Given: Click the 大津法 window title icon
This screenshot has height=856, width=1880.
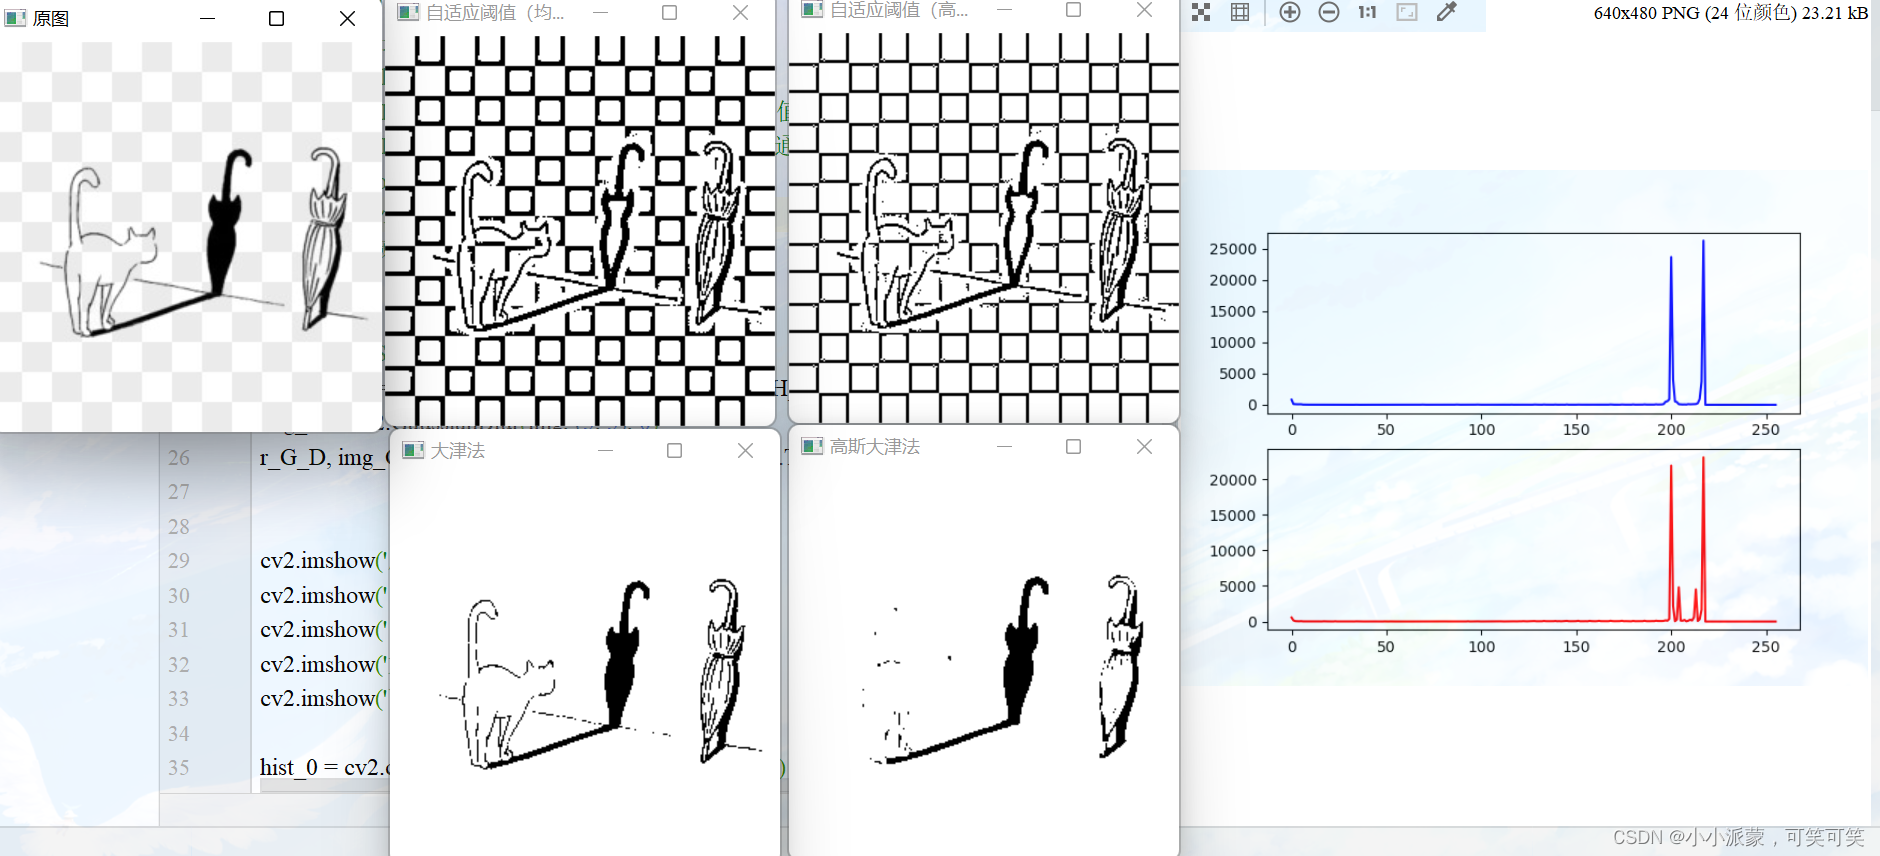Looking at the screenshot, I should click(413, 450).
